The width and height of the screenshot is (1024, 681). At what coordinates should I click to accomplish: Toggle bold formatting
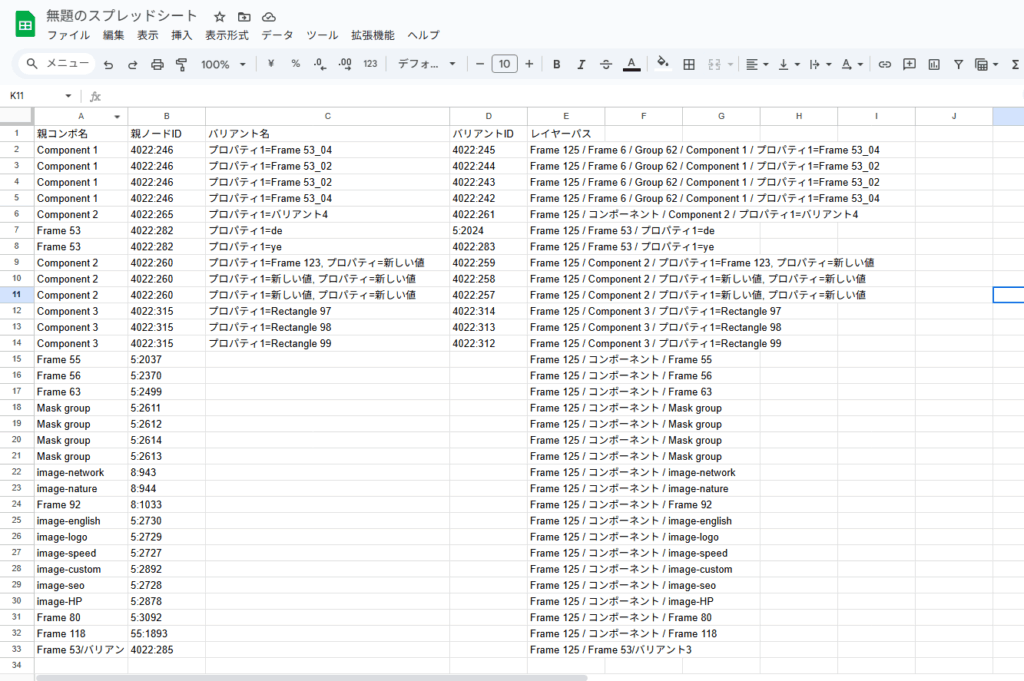tap(556, 64)
